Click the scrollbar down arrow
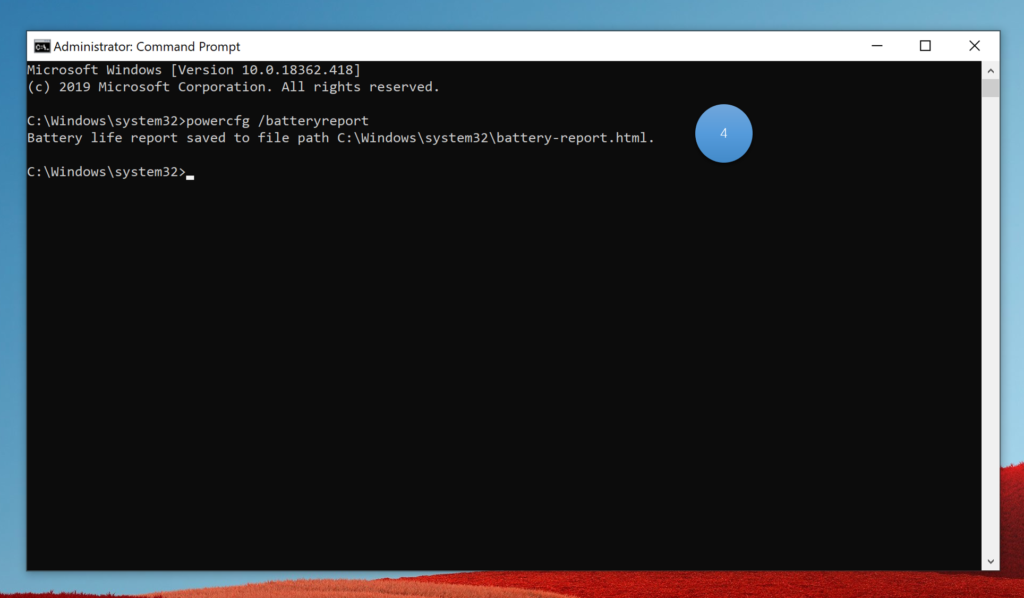The height and width of the screenshot is (598, 1024). pos(990,561)
